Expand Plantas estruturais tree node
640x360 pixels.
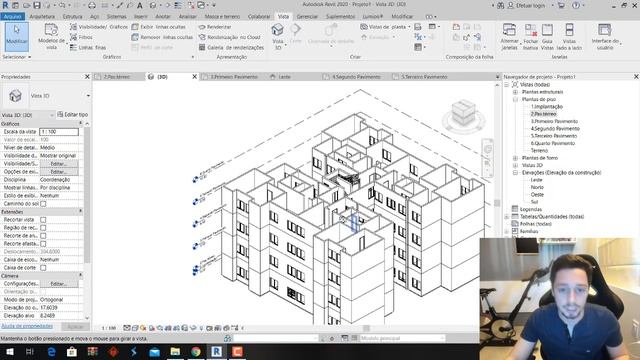(x=515, y=92)
